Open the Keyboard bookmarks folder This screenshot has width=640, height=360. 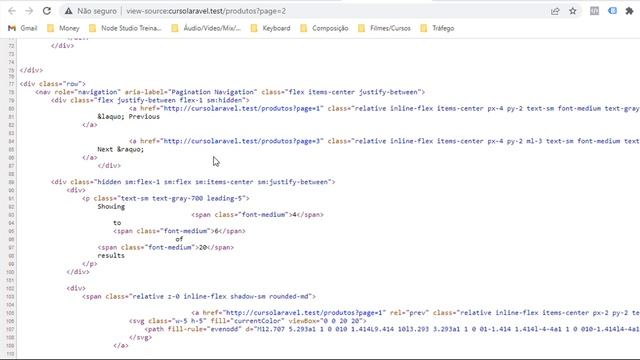click(x=271, y=28)
